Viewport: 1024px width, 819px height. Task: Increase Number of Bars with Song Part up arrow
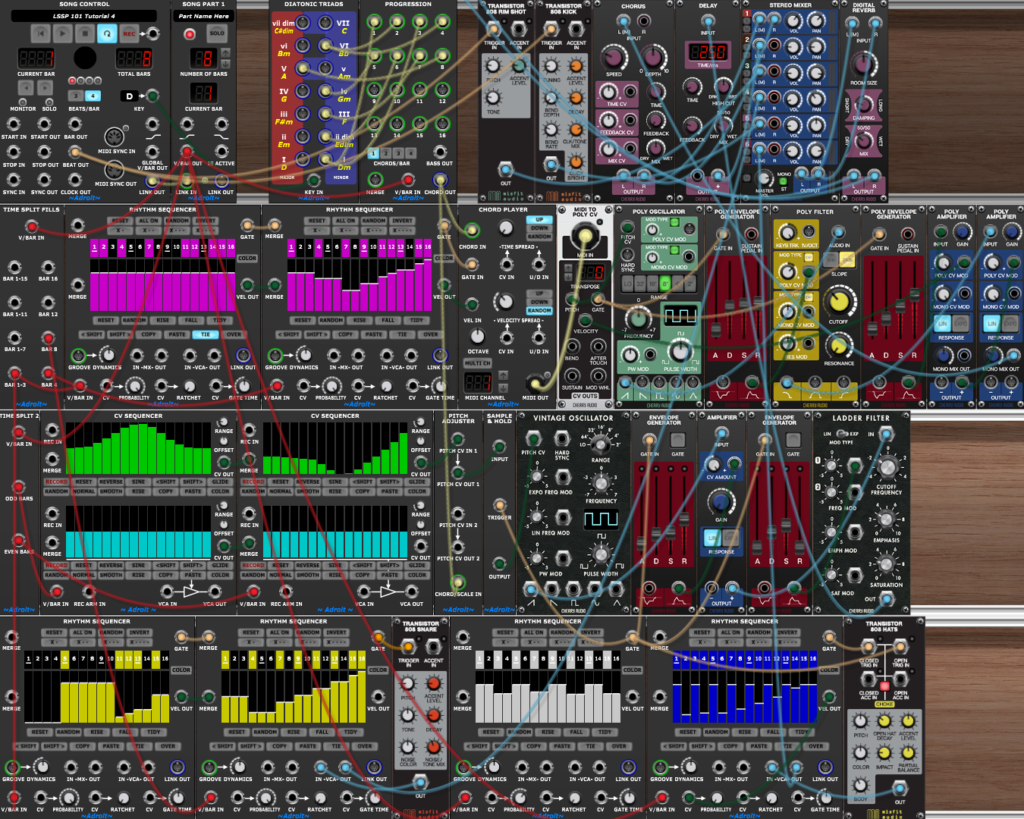(x=225, y=52)
